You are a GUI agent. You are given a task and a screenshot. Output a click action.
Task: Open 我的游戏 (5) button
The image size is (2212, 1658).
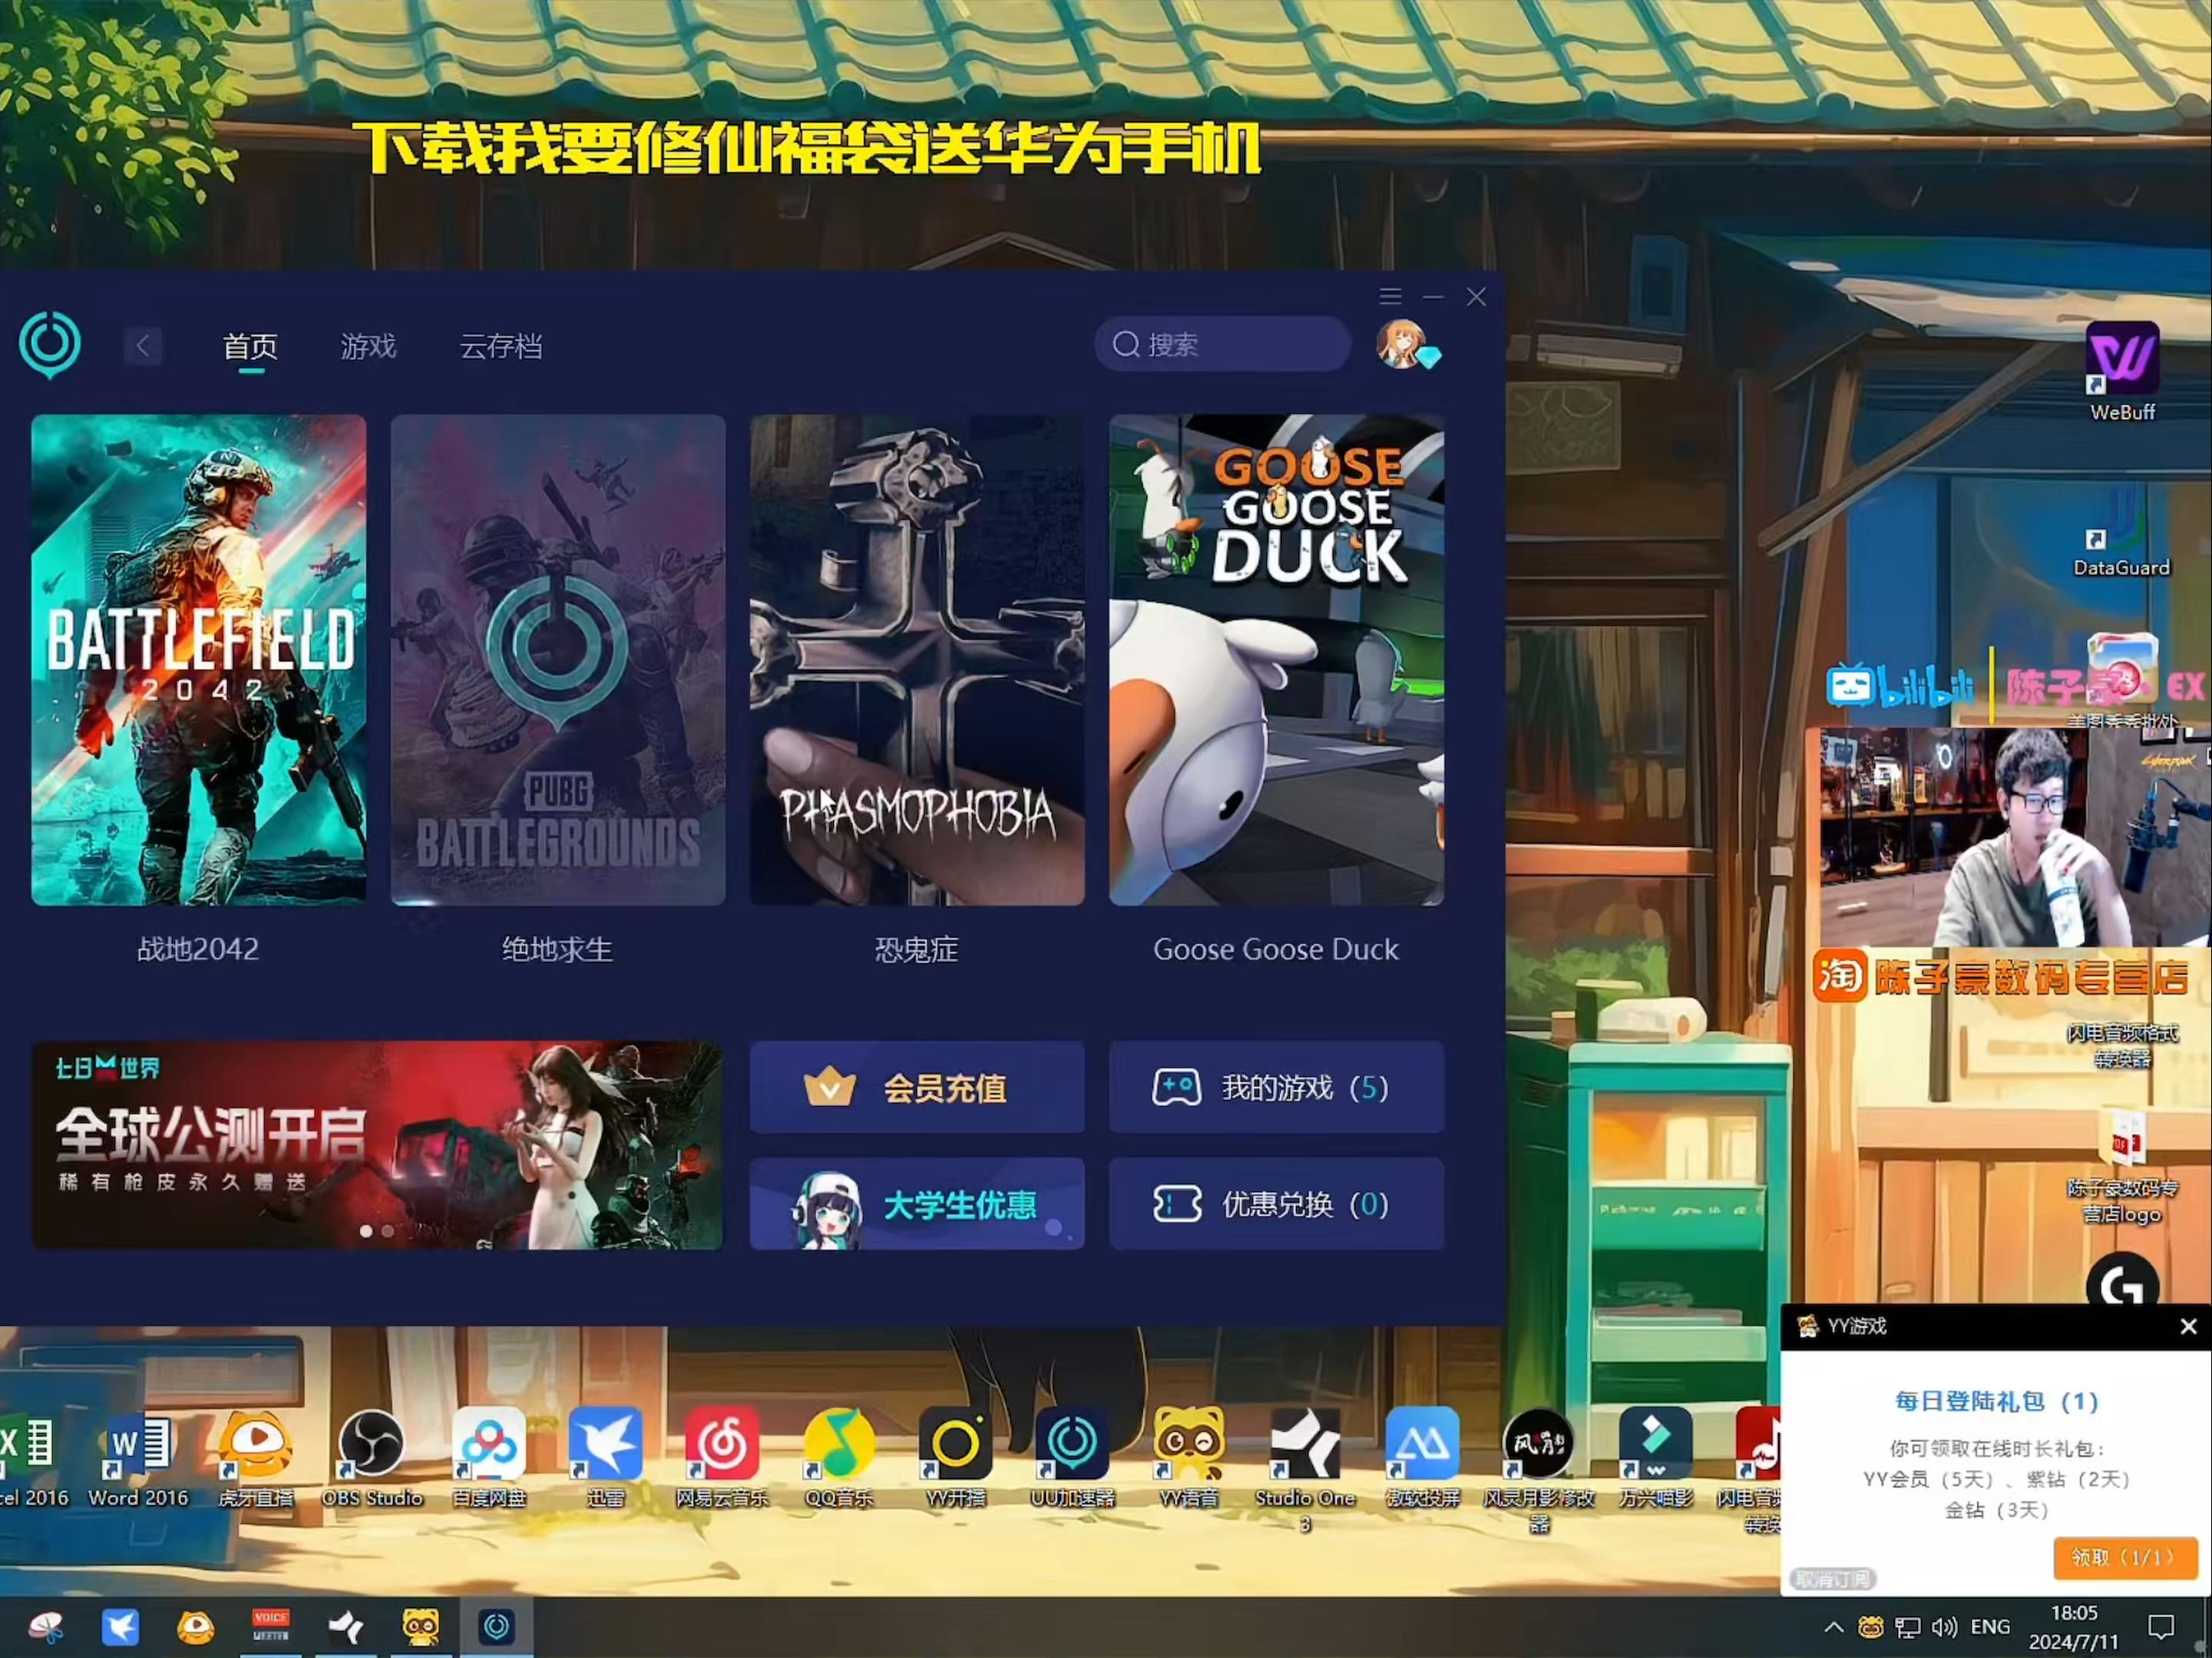[x=1276, y=1087]
